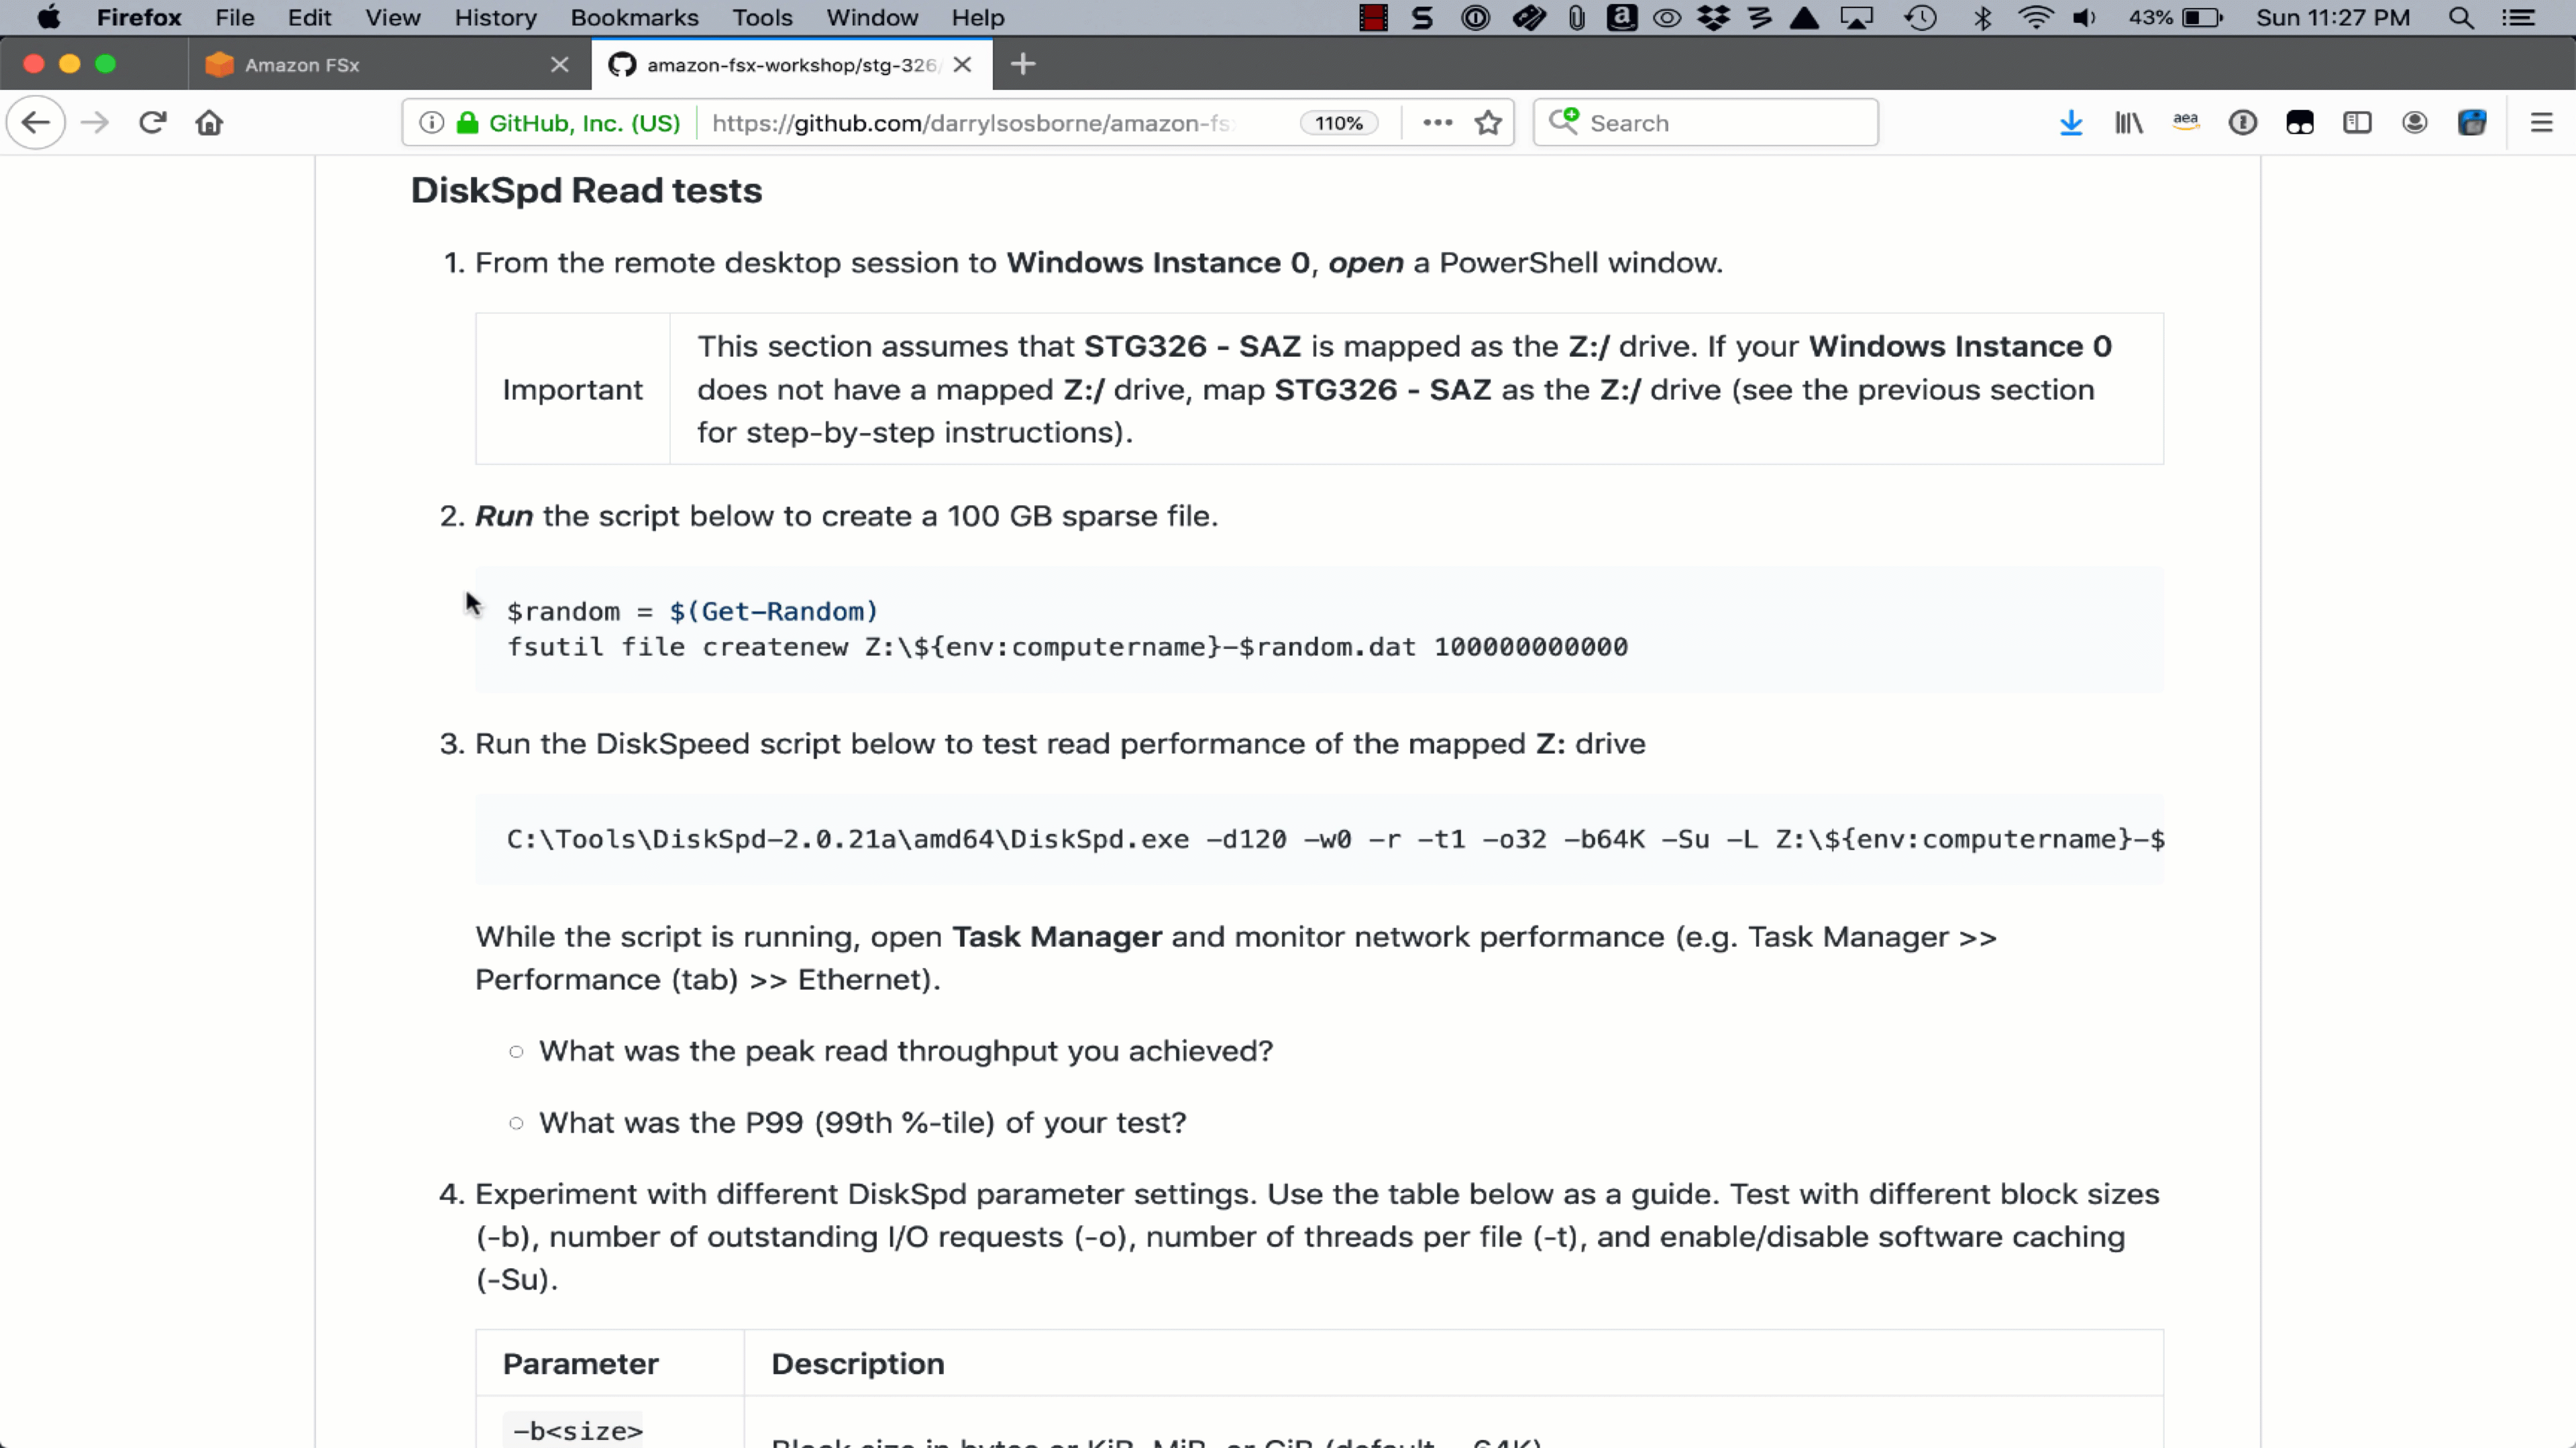
Task: Click the P99 99th percentile question
Action: [x=863, y=1123]
